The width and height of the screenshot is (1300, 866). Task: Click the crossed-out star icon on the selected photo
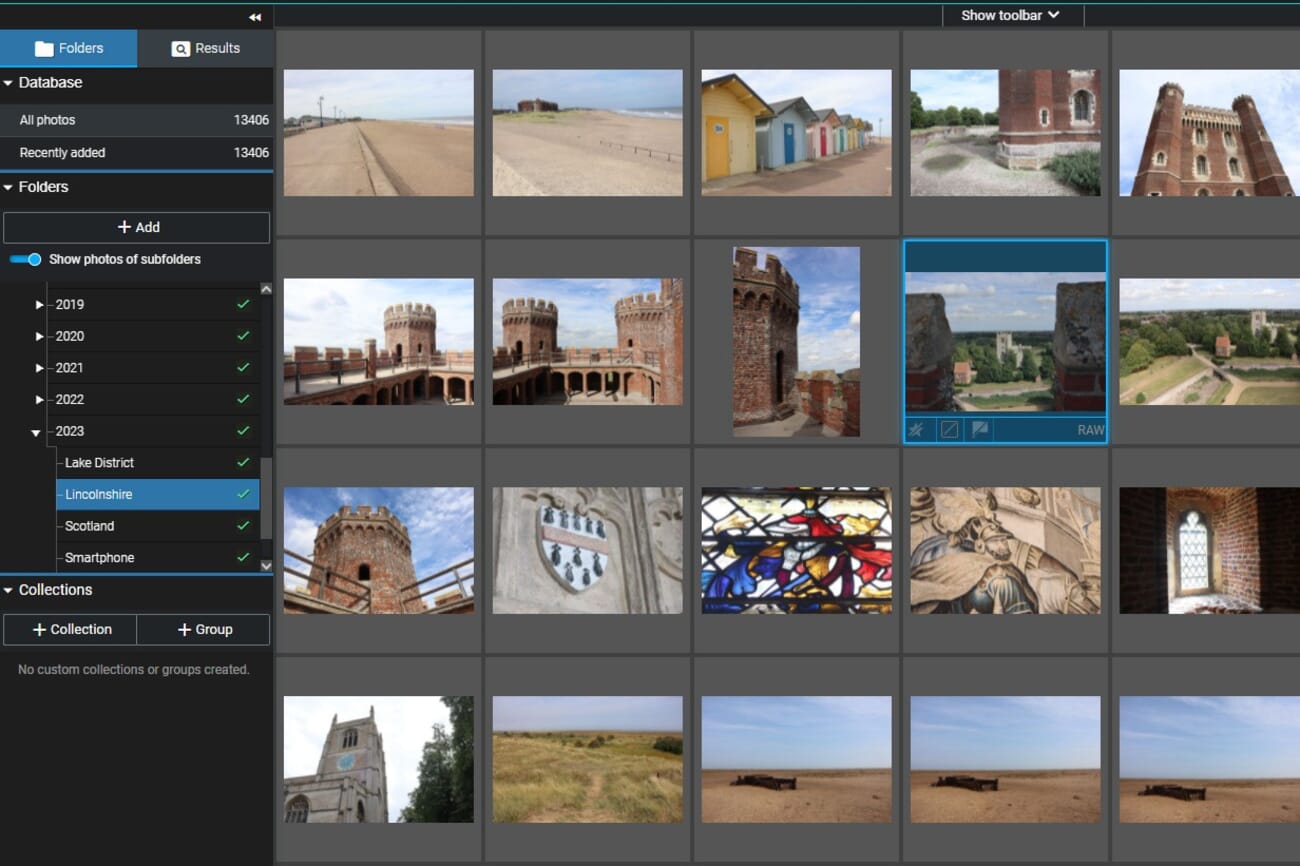[x=917, y=429]
